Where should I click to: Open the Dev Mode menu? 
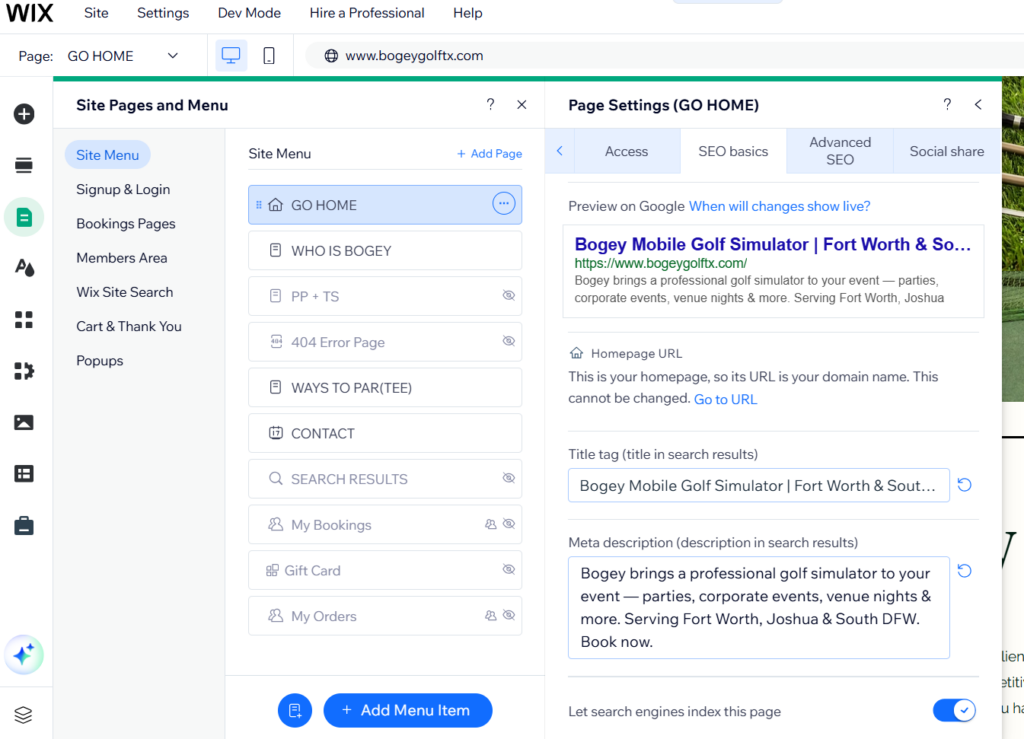click(249, 13)
